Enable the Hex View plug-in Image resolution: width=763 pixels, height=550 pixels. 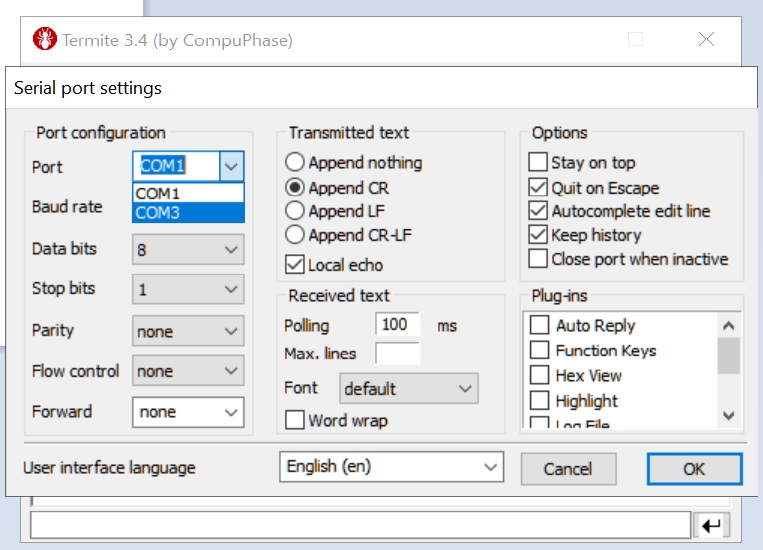pos(540,376)
